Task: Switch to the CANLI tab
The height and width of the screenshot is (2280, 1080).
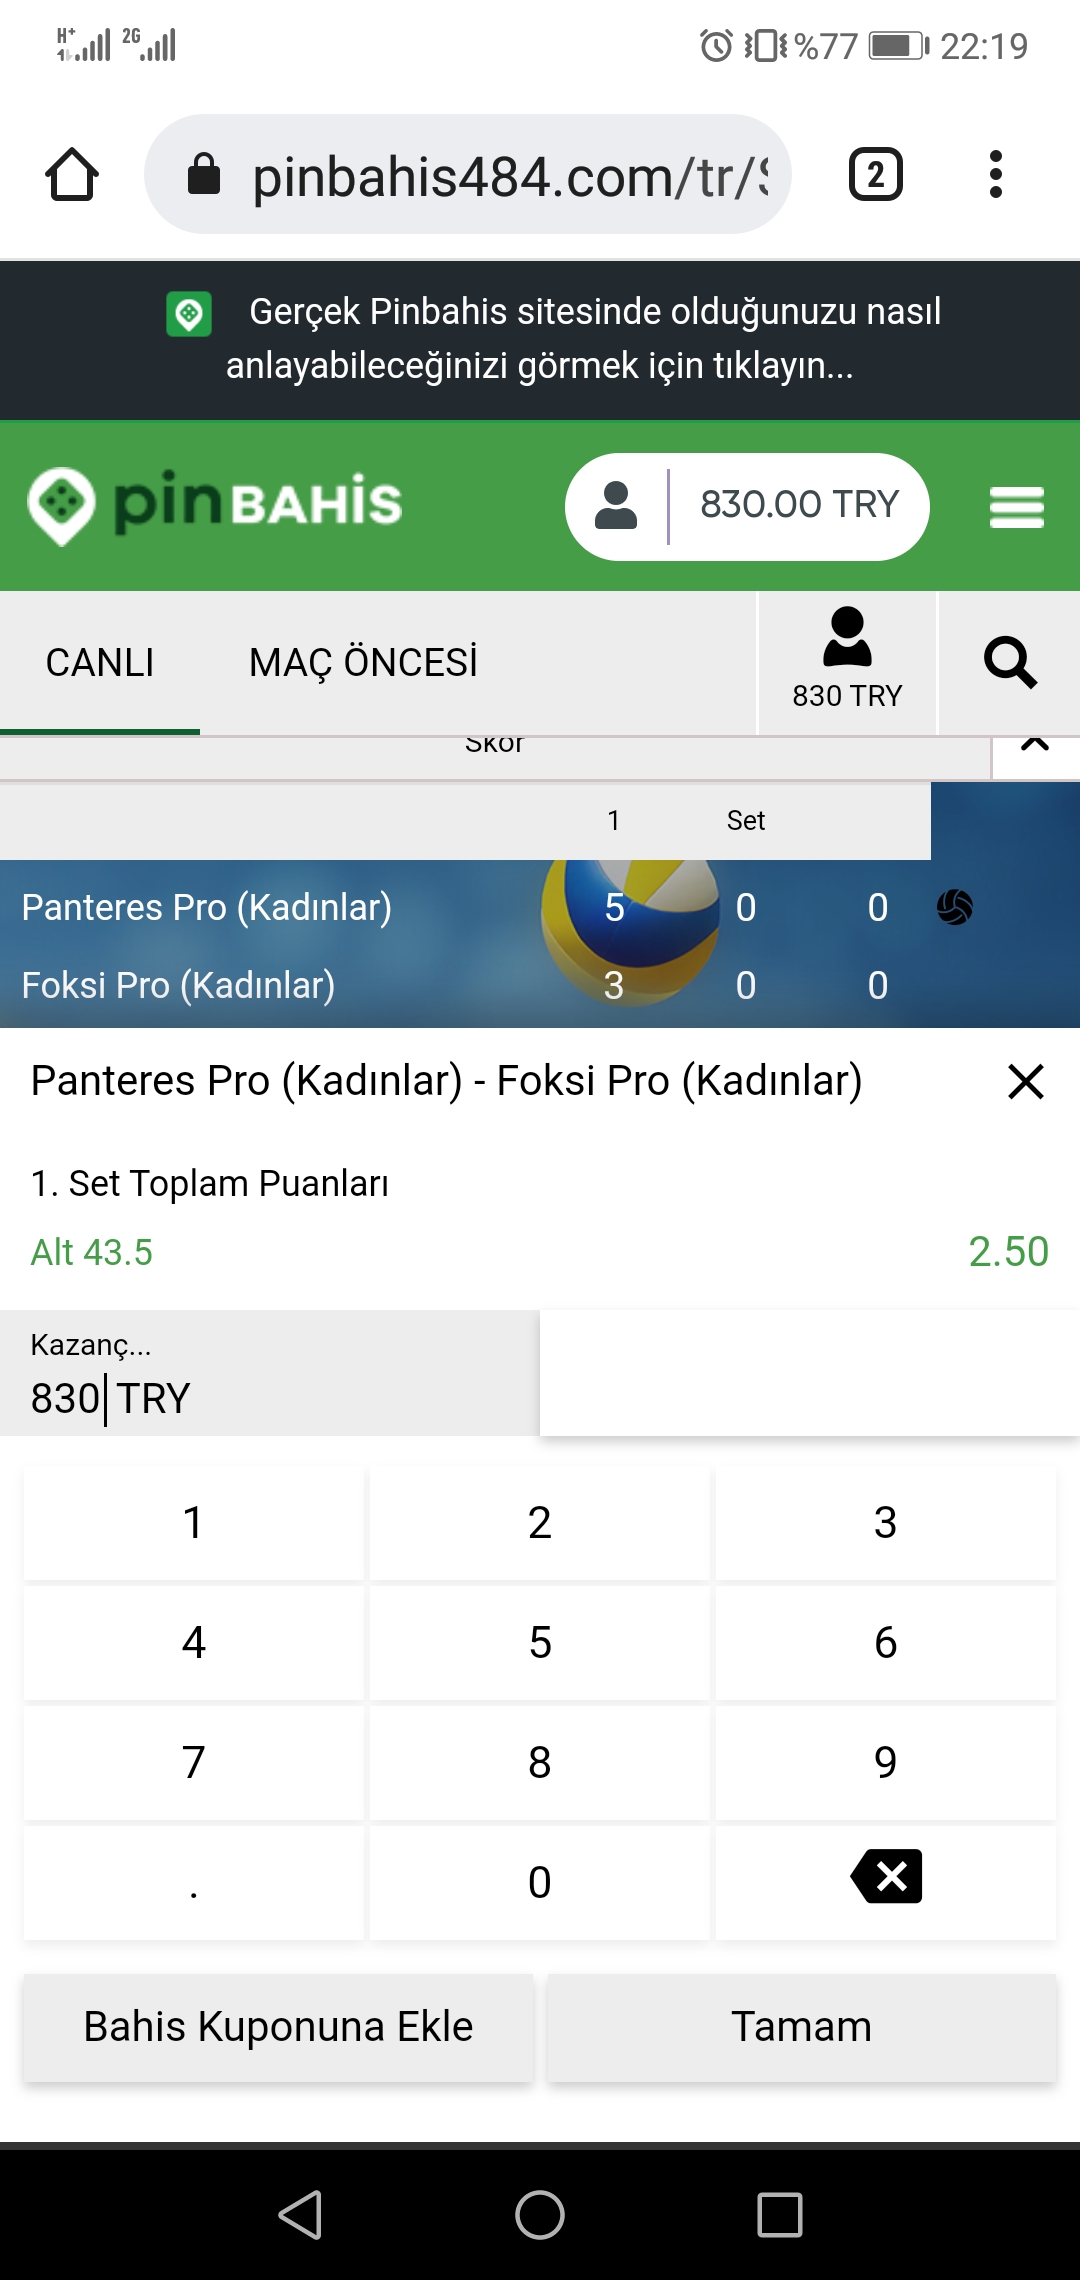Action: (100, 662)
